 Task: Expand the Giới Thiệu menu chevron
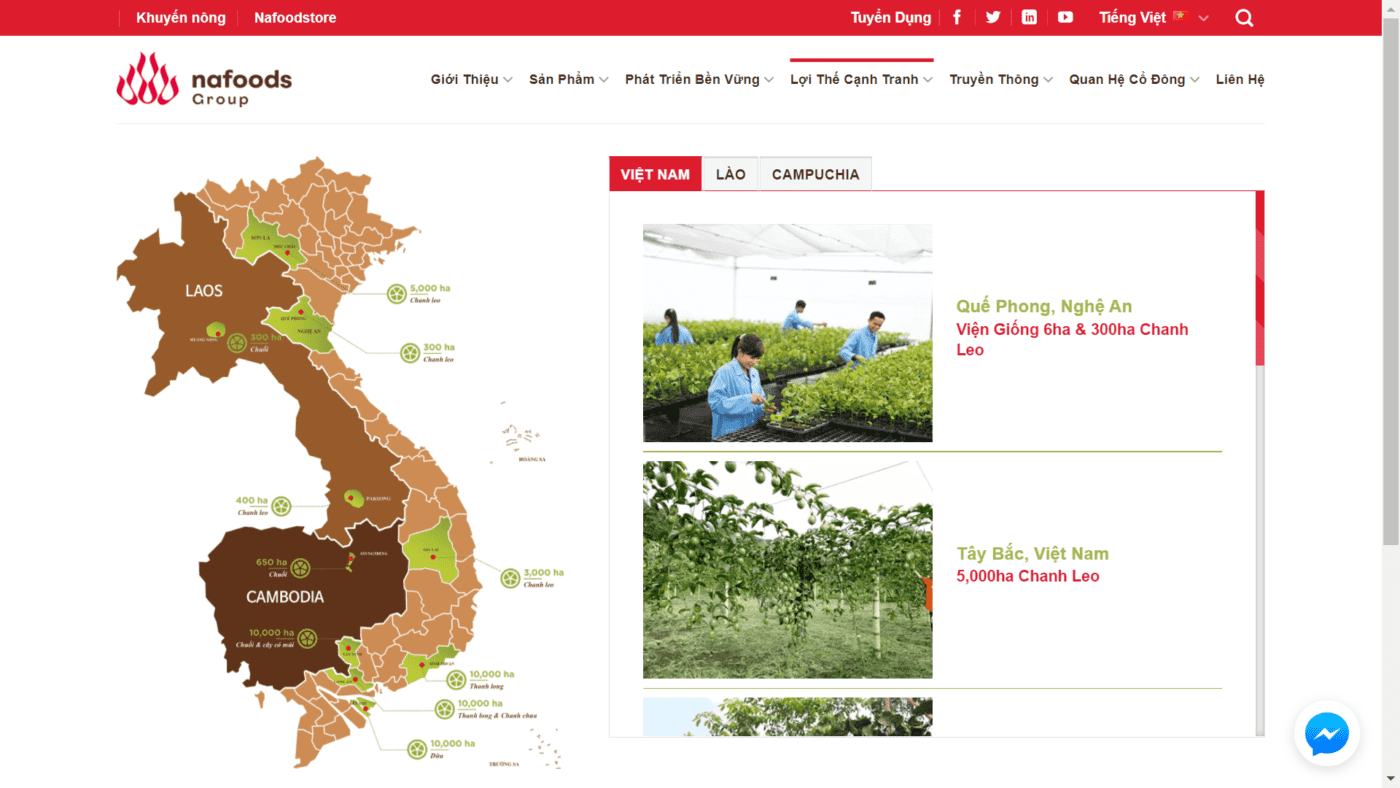click(508, 80)
